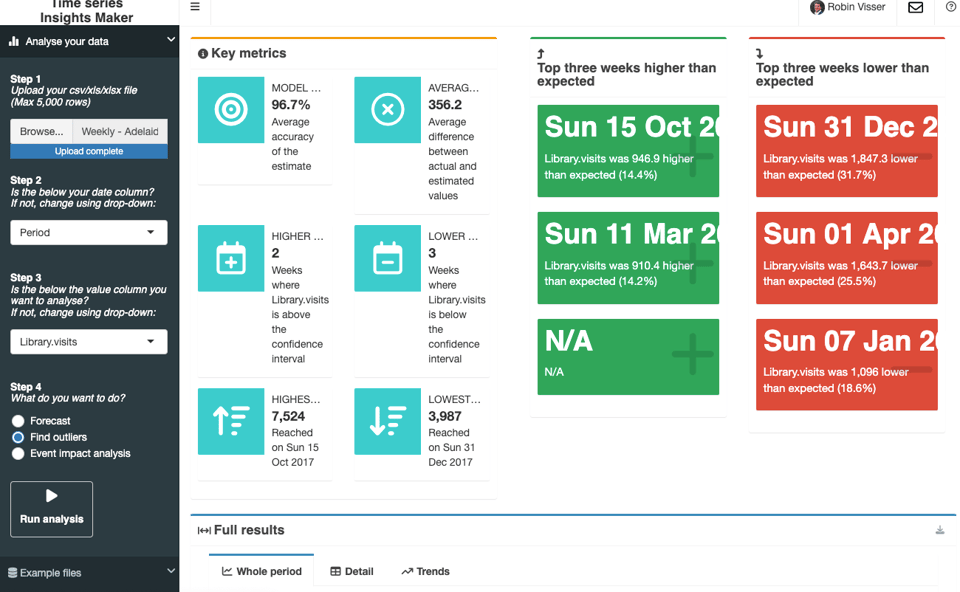Click the Upload complete progress bar
This screenshot has width=960, height=592.
pyautogui.click(x=89, y=151)
